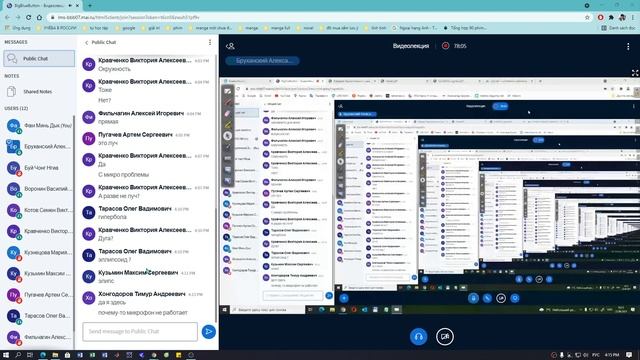Select user Воронин Василий in users list
The image size is (640, 360).
39,189
